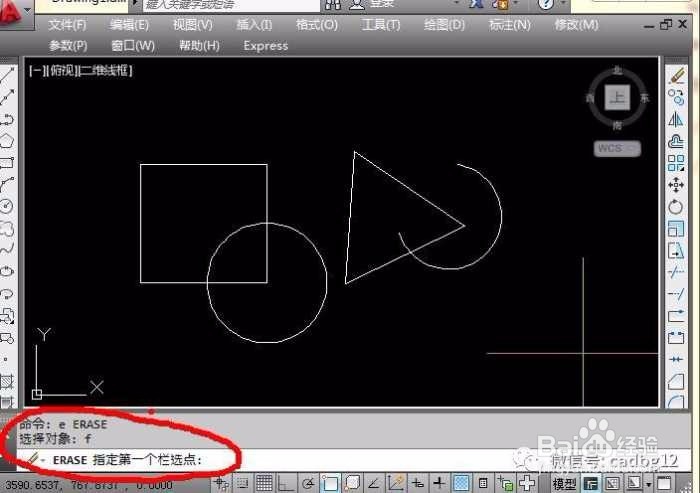700x493 pixels.
Task: Open the 插入(I) menu
Action: click(x=254, y=25)
